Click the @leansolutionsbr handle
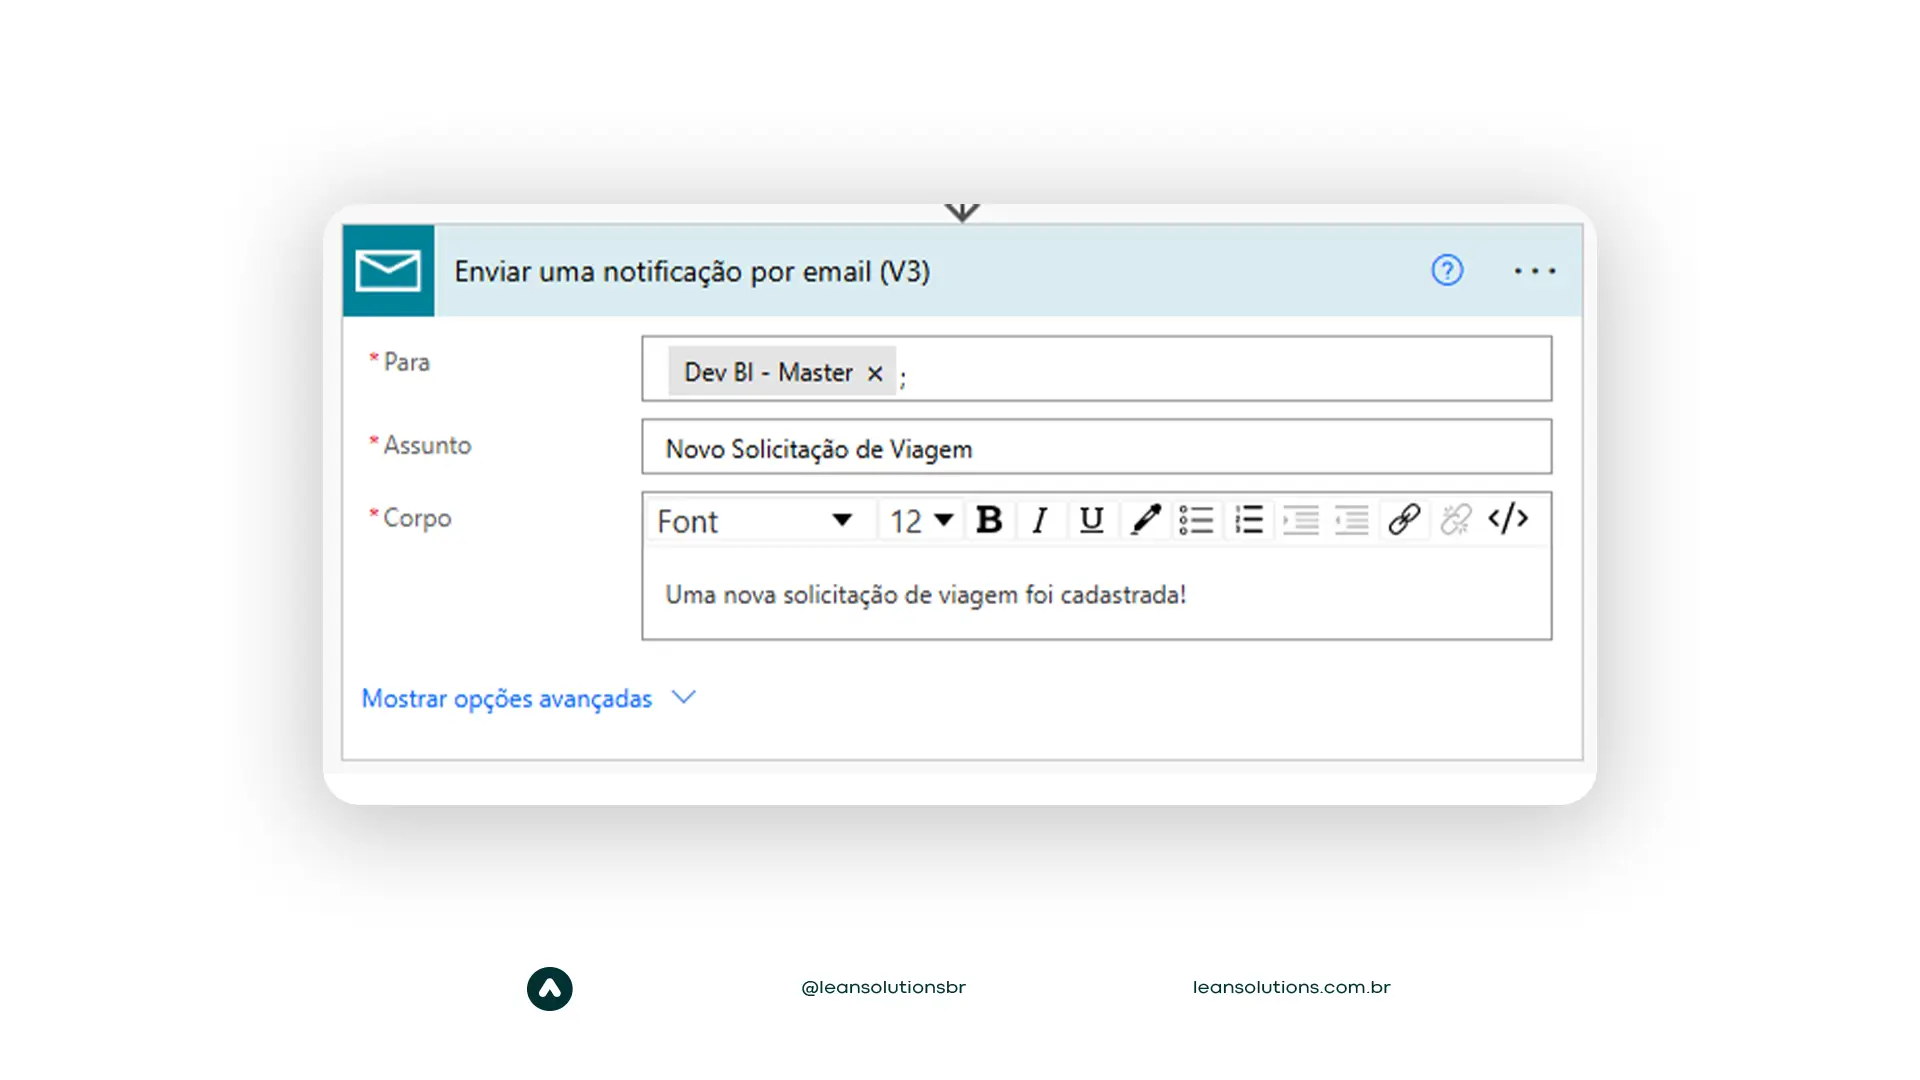 883,988
